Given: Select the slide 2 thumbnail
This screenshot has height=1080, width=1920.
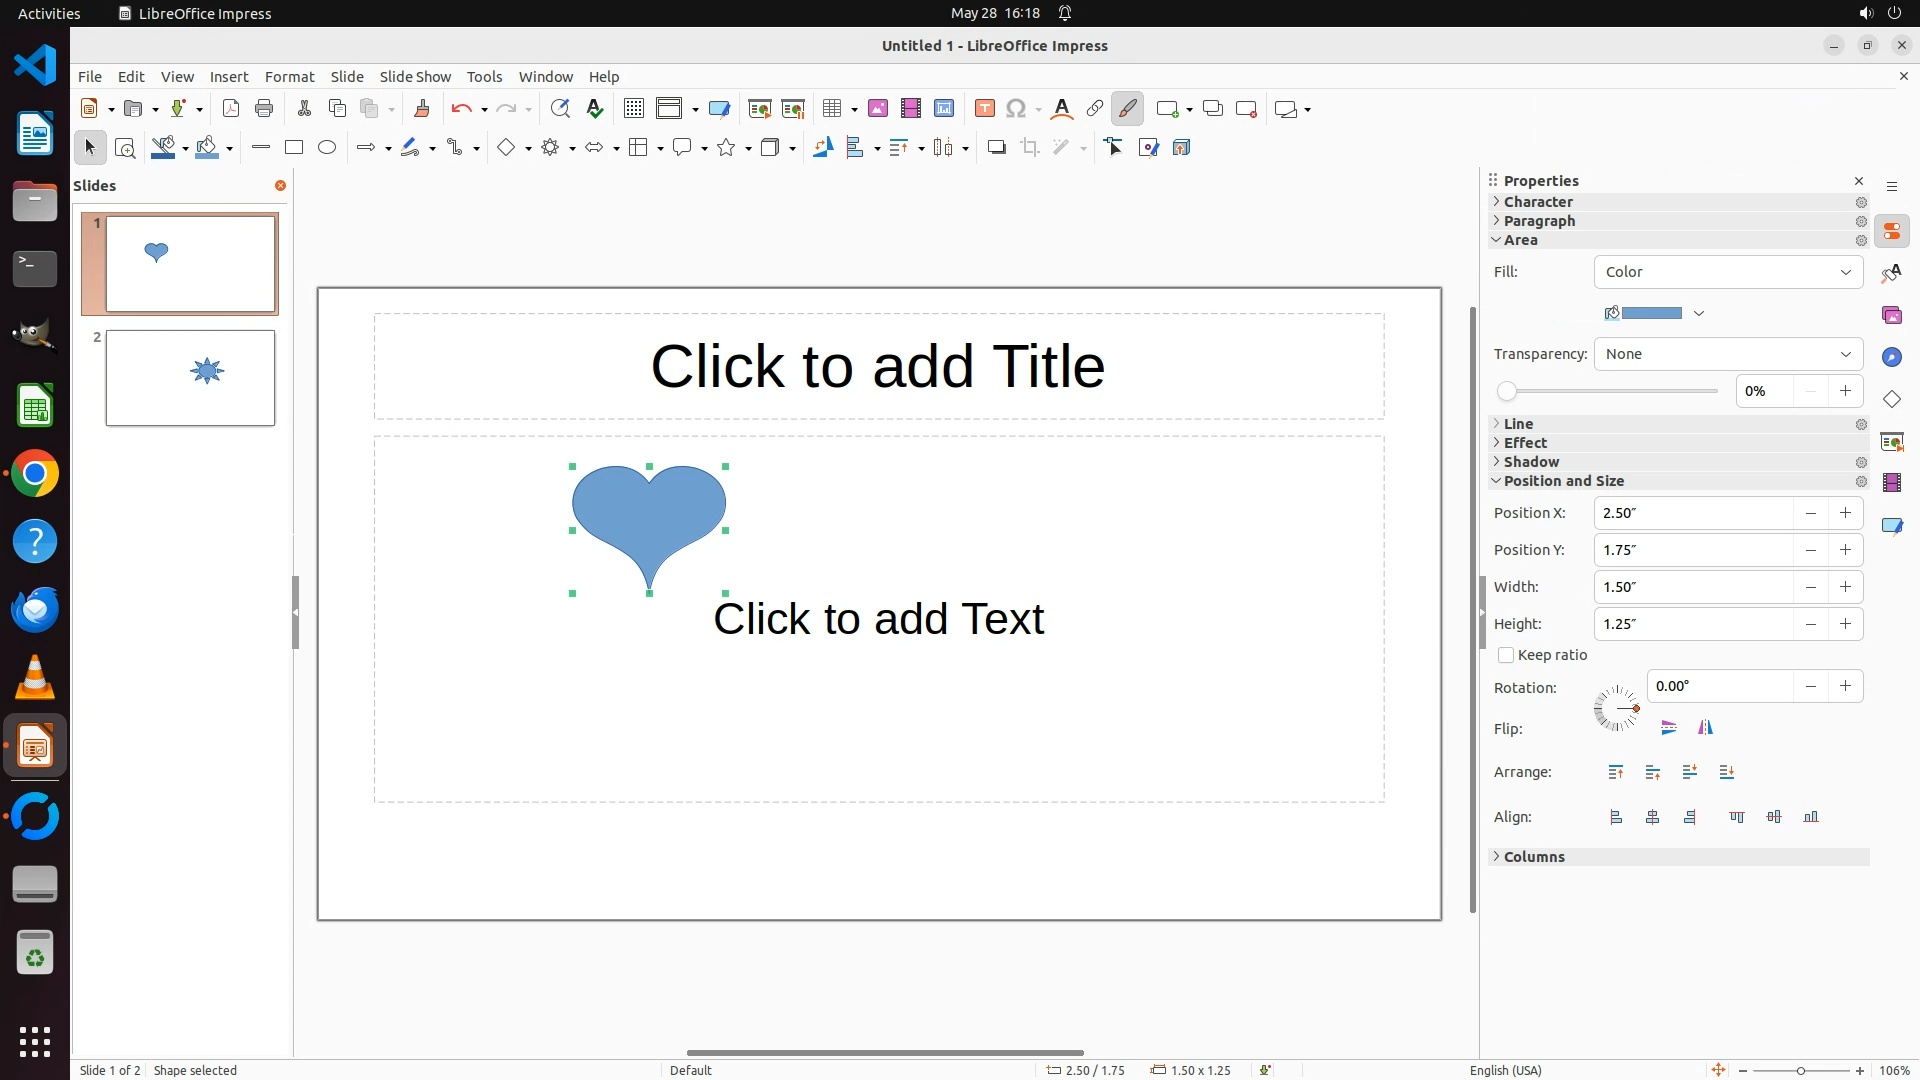Looking at the screenshot, I should [190, 378].
